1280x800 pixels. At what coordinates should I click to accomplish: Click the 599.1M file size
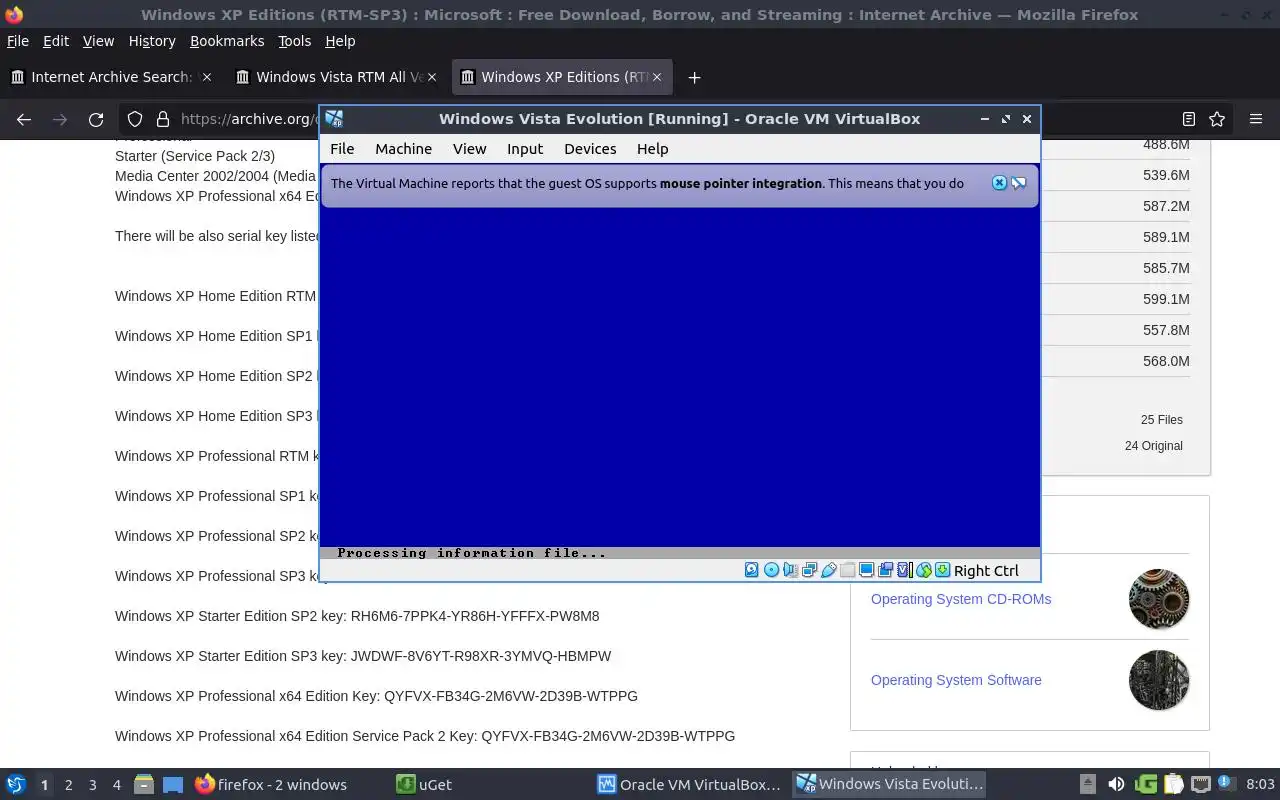[x=1166, y=299]
